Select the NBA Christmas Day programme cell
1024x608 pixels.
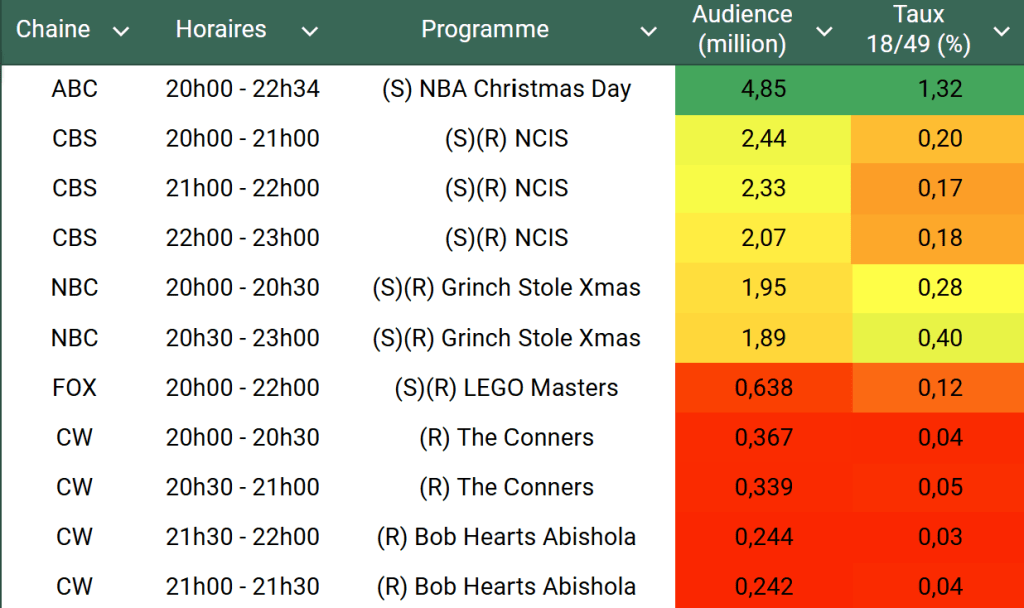[506, 89]
